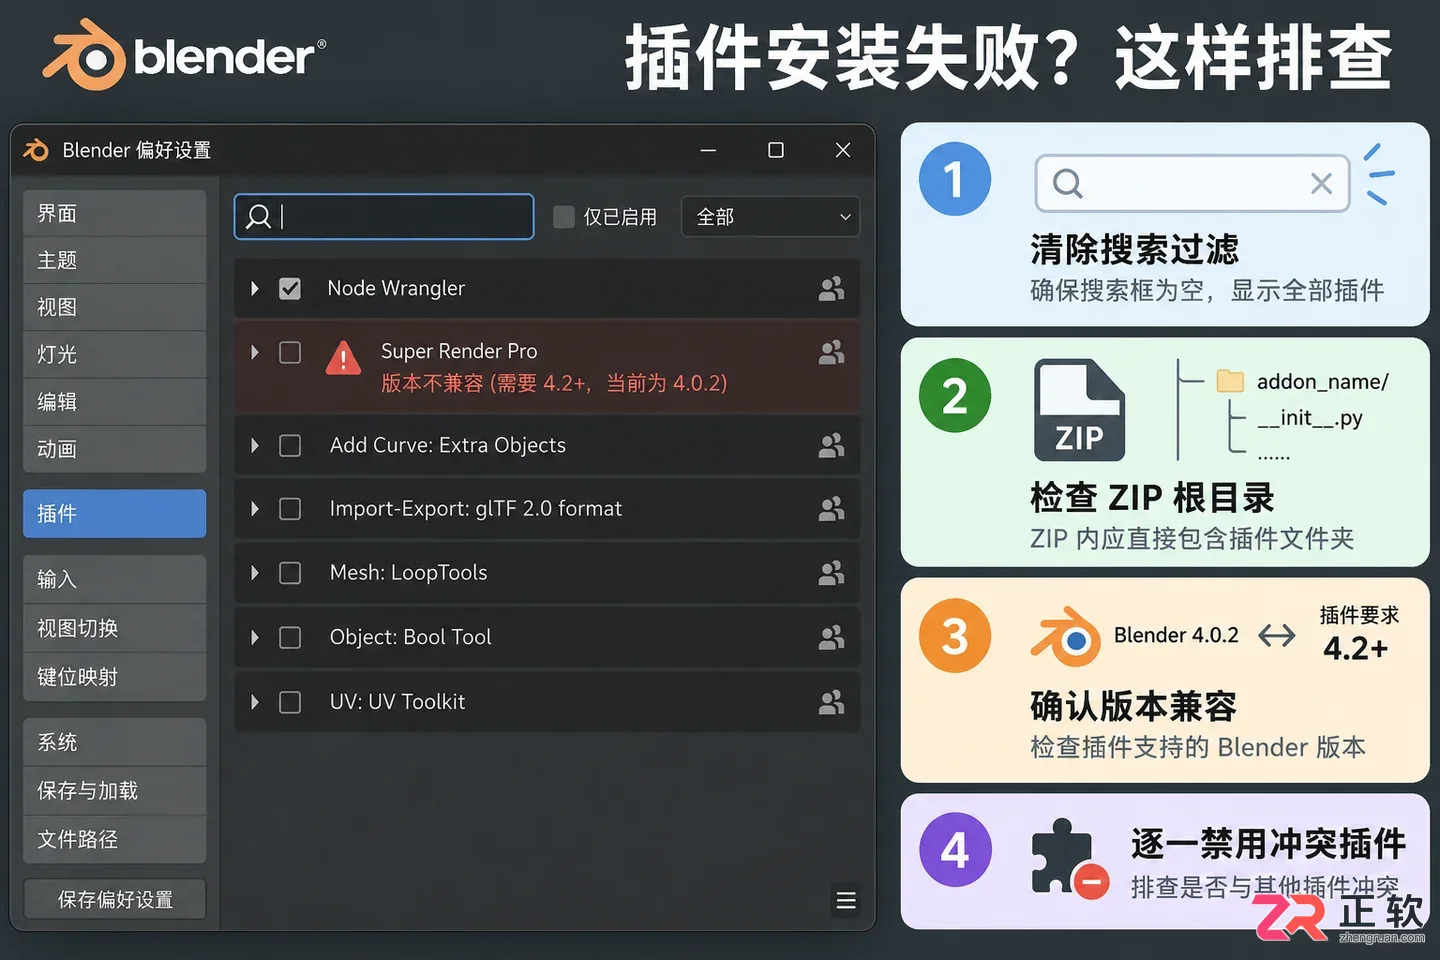Image resolution: width=1440 pixels, height=960 pixels.
Task: Expand the Super Render Pro details
Action: (x=255, y=352)
